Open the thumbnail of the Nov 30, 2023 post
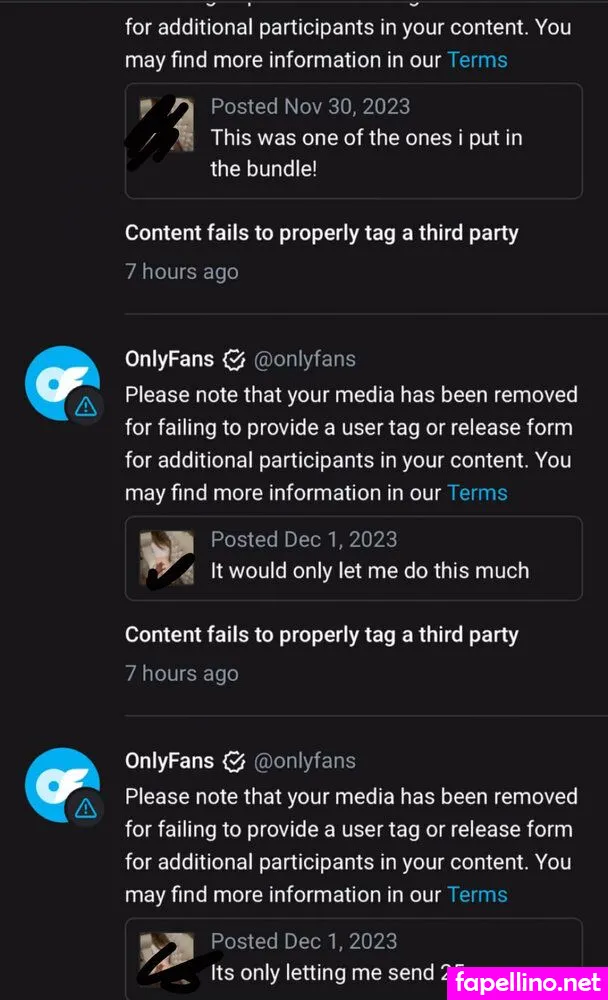608x1000 pixels. click(167, 124)
